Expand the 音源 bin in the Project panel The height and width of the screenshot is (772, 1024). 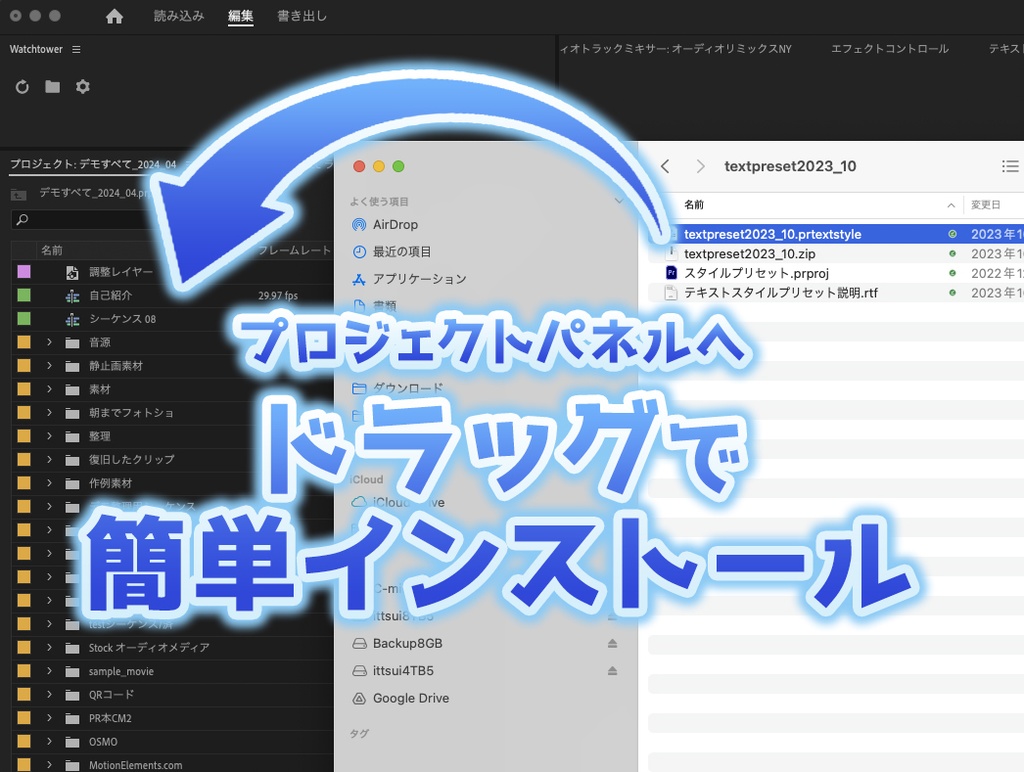coord(48,342)
